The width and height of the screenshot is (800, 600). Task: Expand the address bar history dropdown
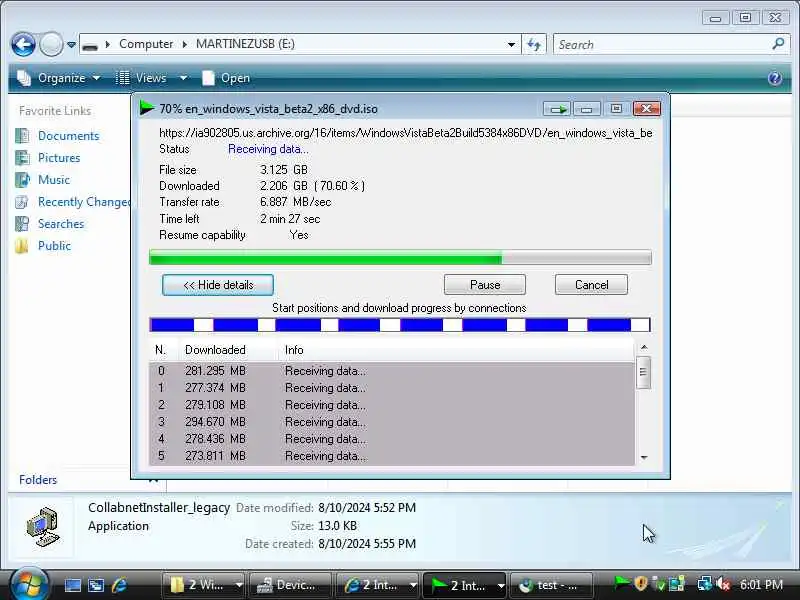pyautogui.click(x=511, y=44)
